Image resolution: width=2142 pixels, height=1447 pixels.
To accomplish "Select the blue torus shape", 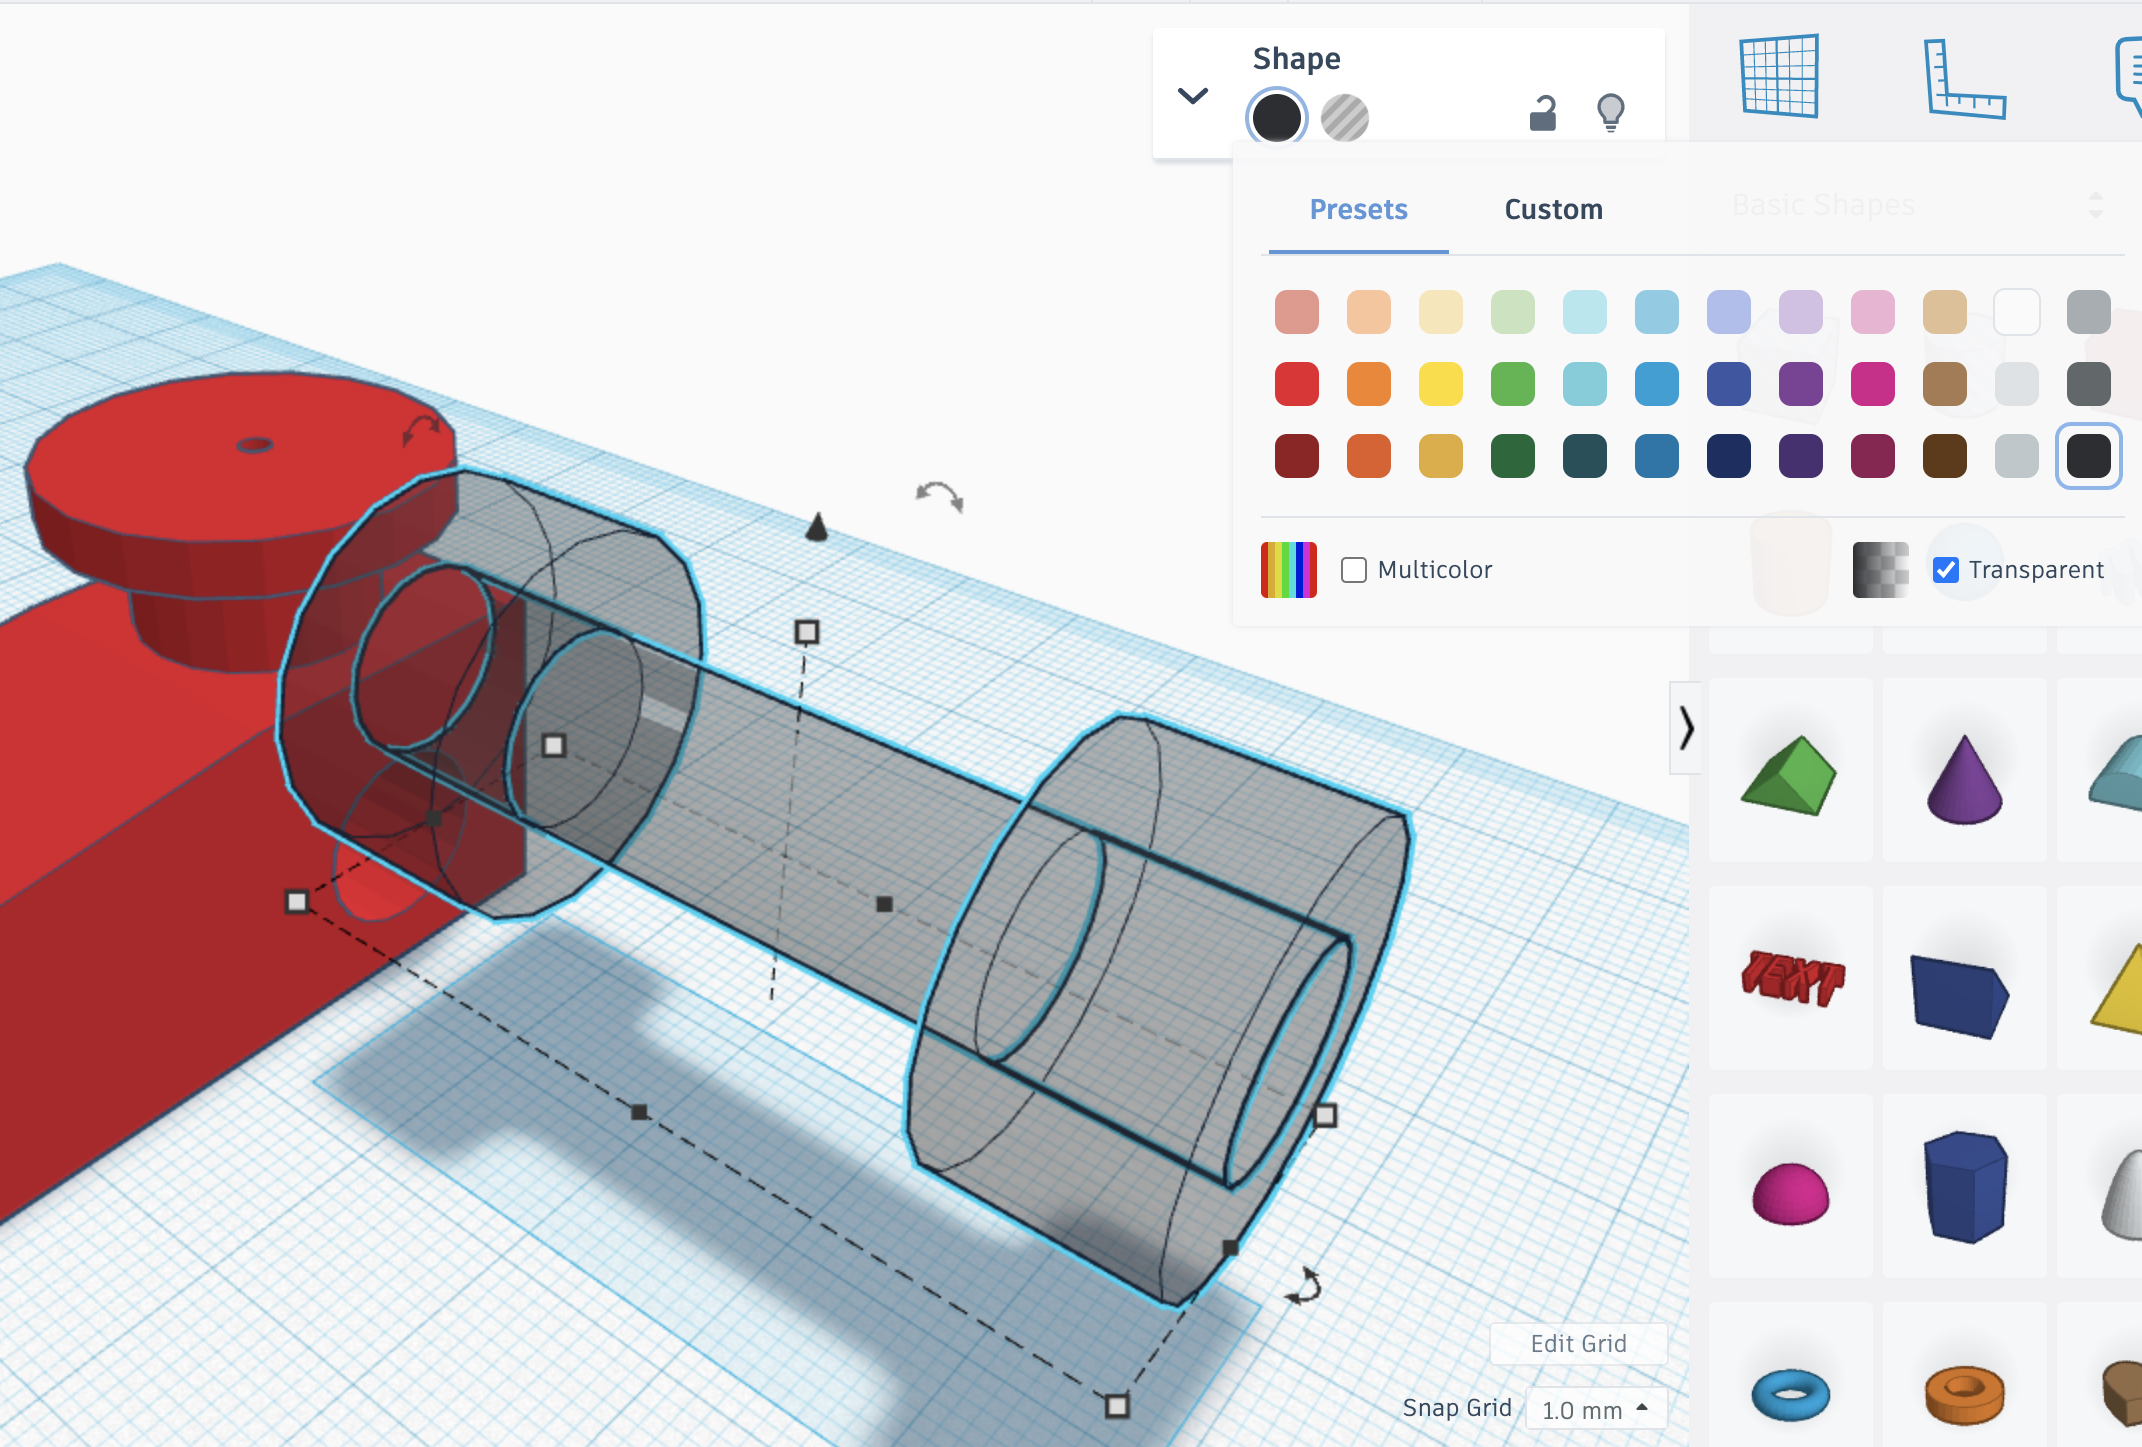I will (x=1790, y=1393).
